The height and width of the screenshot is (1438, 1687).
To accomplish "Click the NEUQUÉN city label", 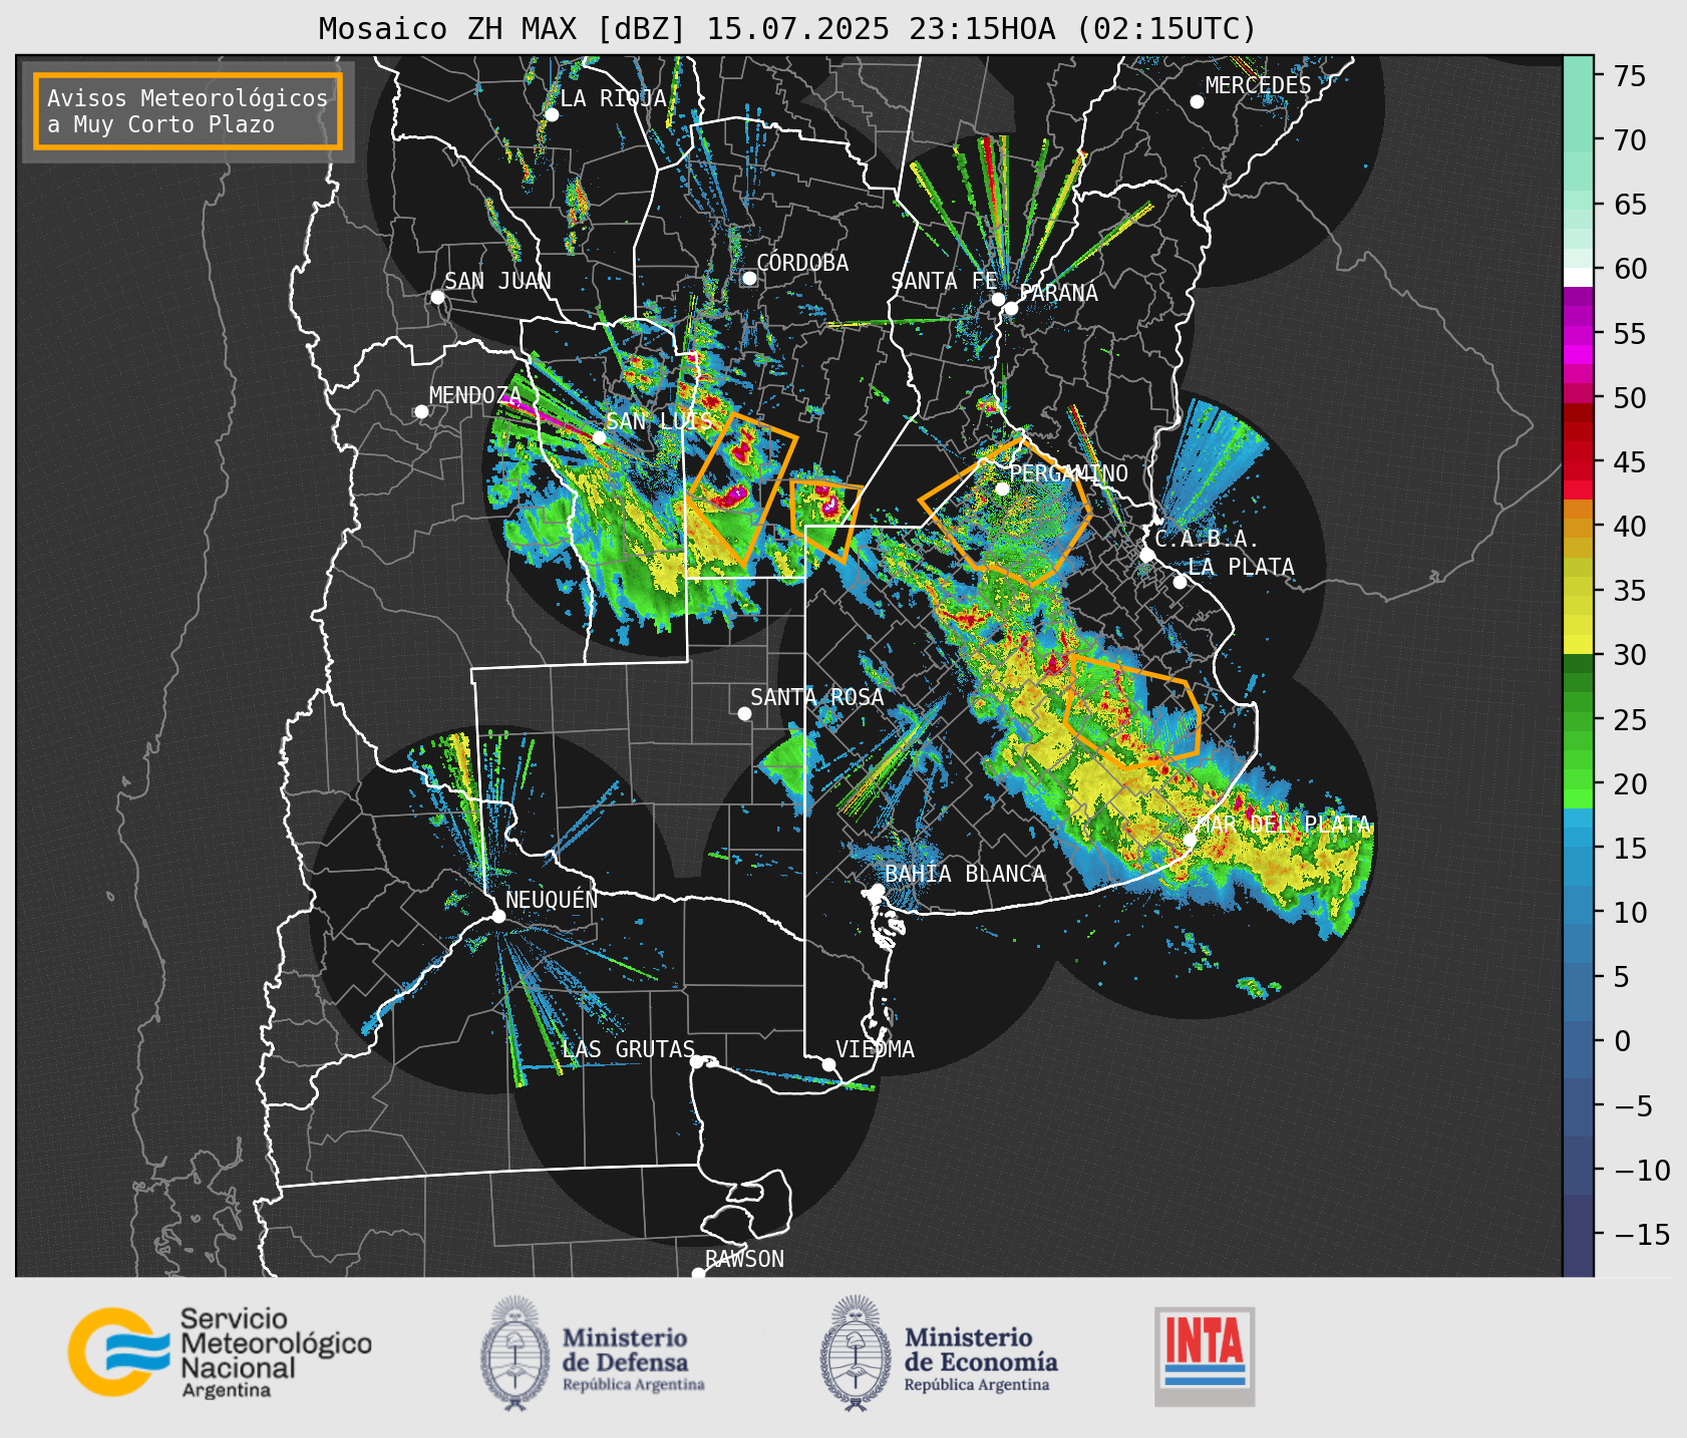I will [x=552, y=899].
